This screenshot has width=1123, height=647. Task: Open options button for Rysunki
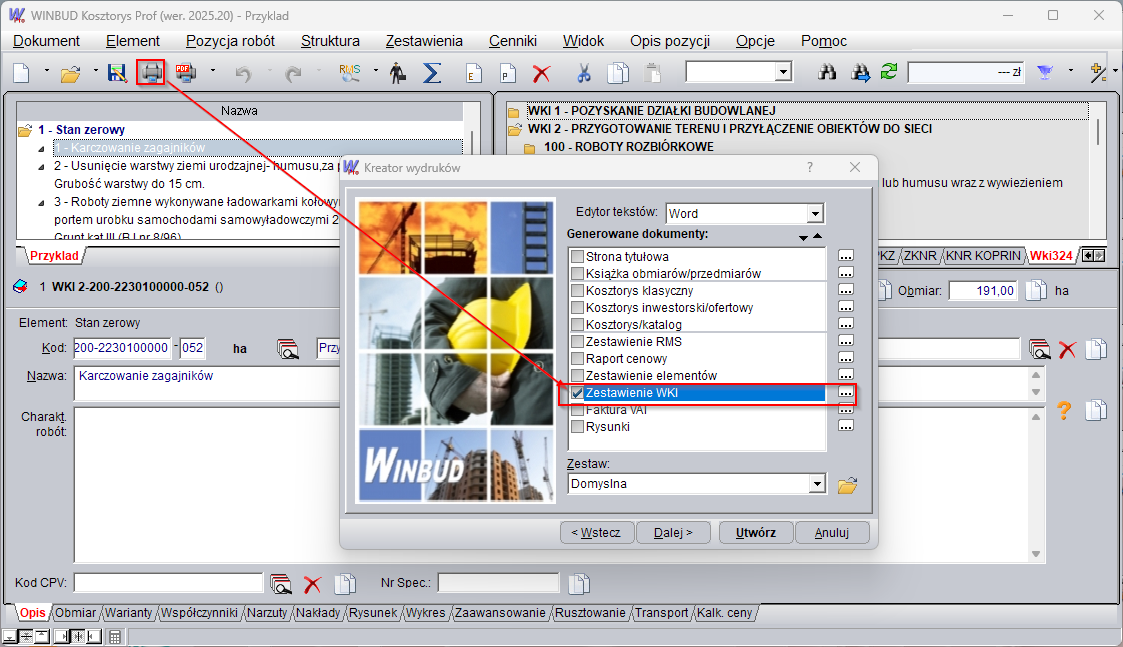(846, 426)
